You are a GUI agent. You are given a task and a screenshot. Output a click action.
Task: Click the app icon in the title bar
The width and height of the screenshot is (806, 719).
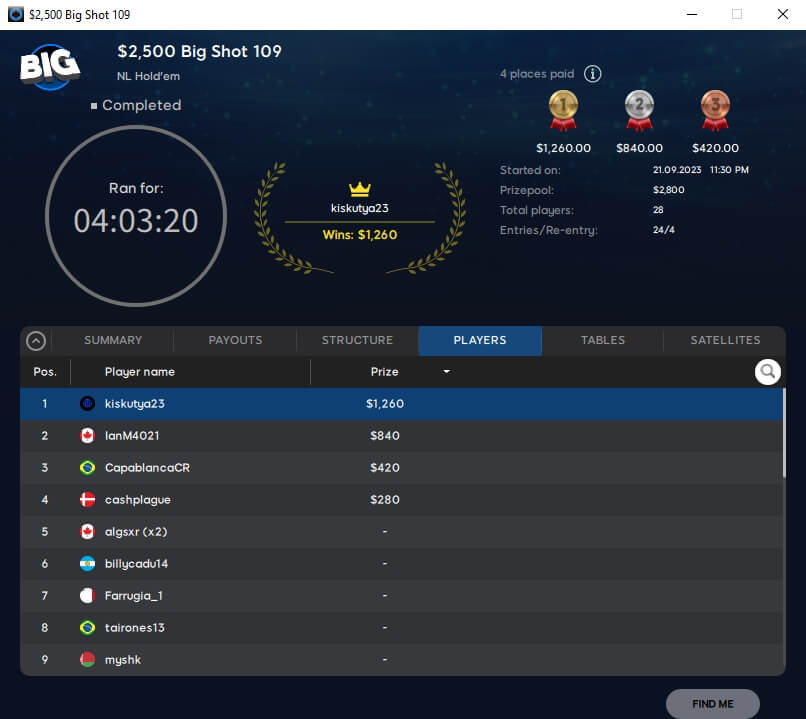pos(16,14)
